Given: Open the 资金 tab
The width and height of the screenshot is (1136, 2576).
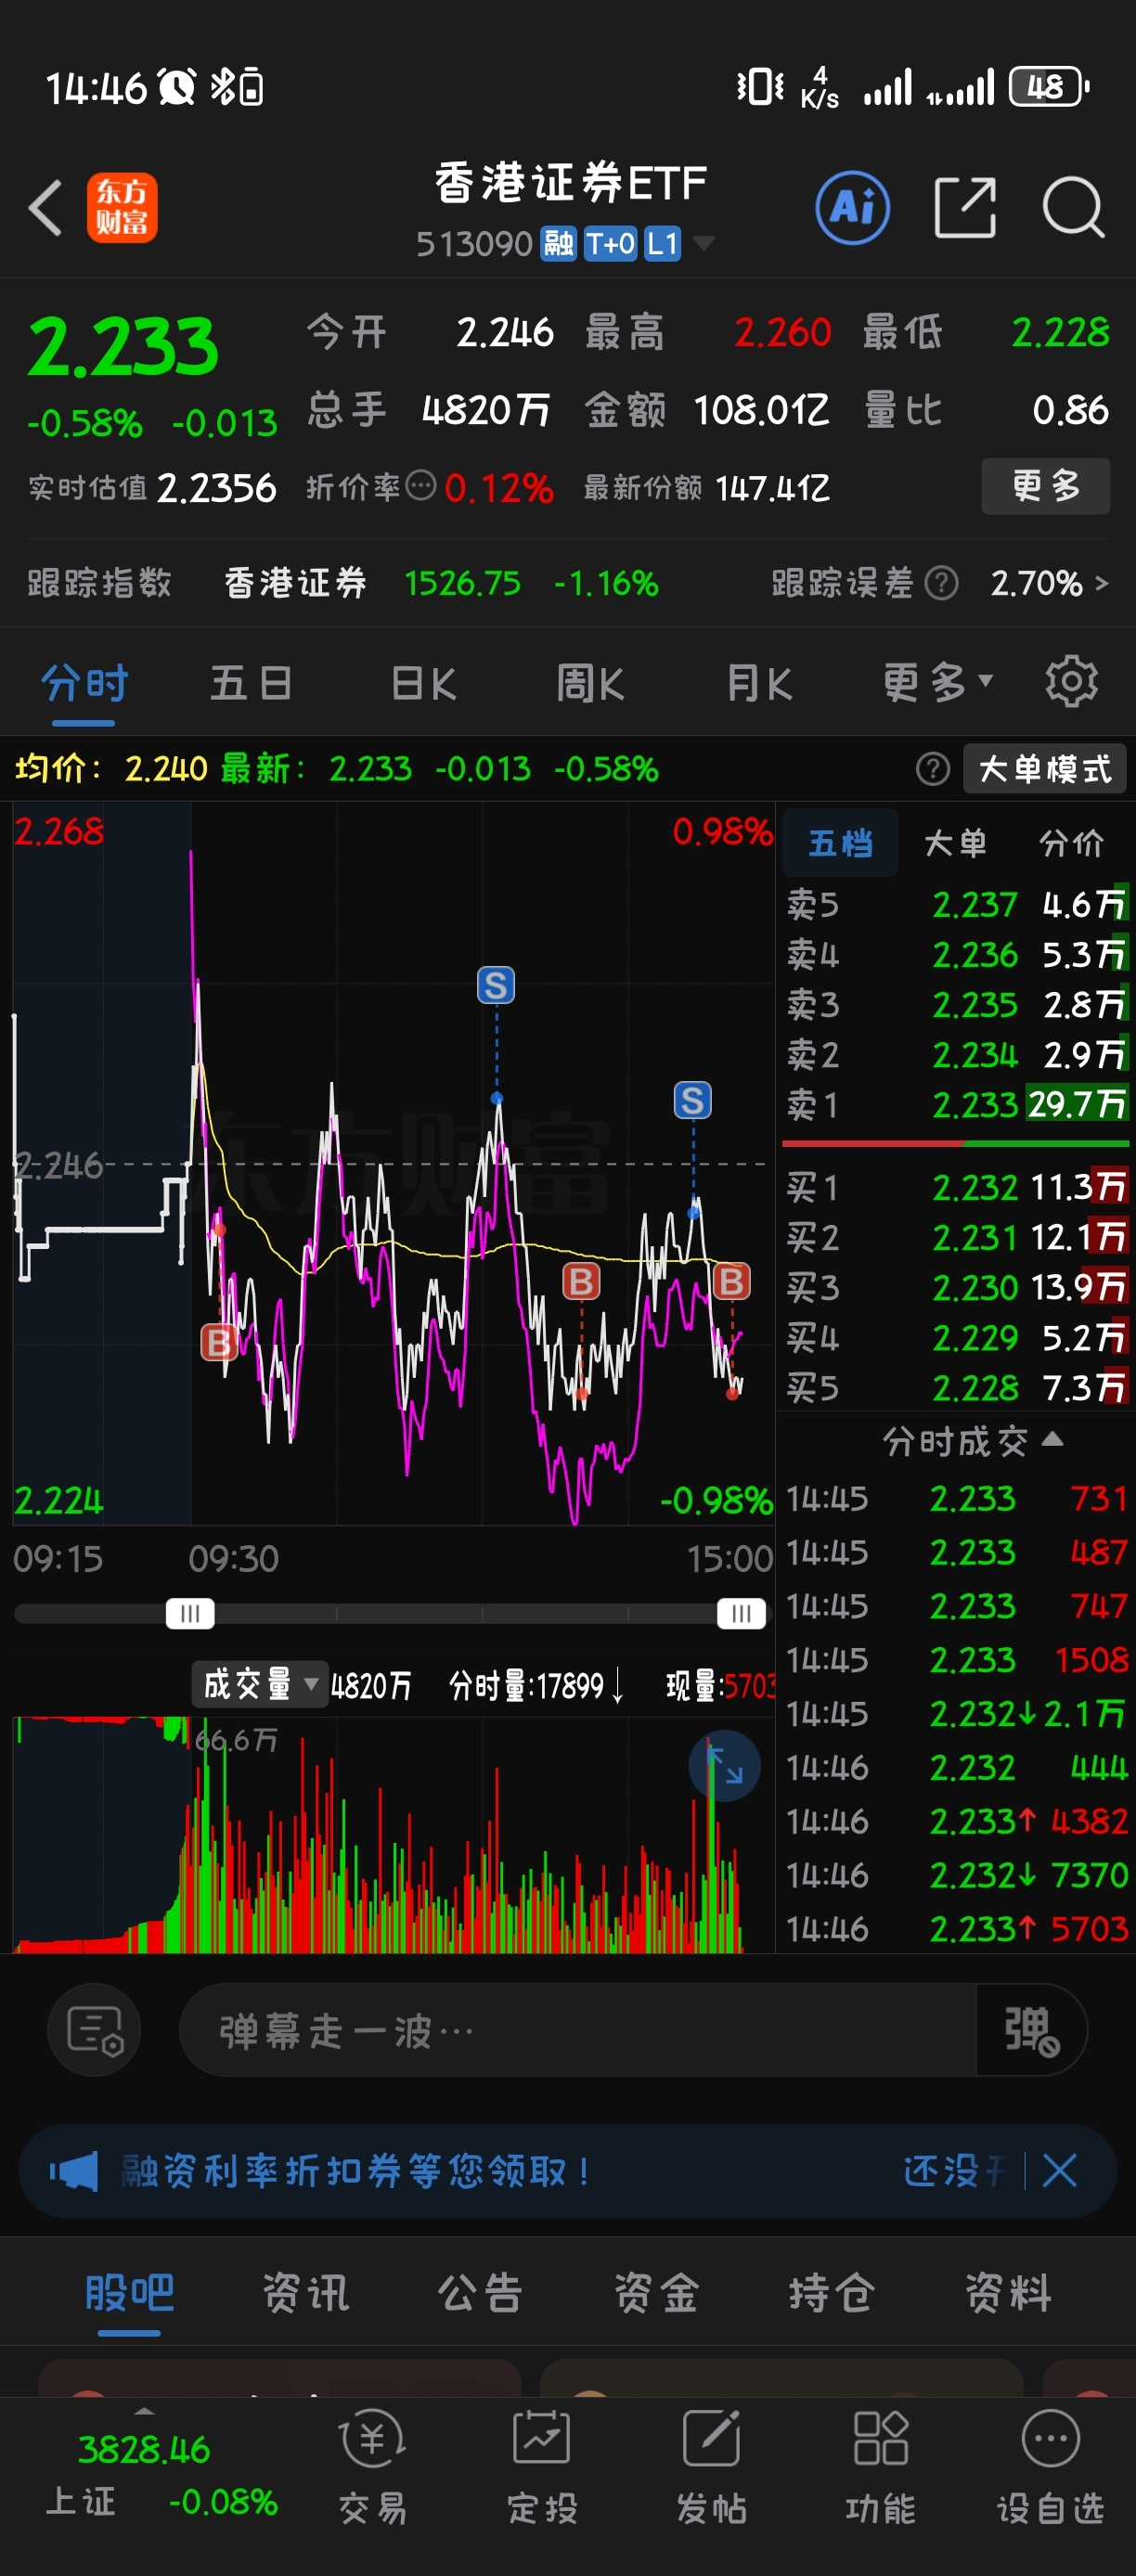Looking at the screenshot, I should (656, 2291).
